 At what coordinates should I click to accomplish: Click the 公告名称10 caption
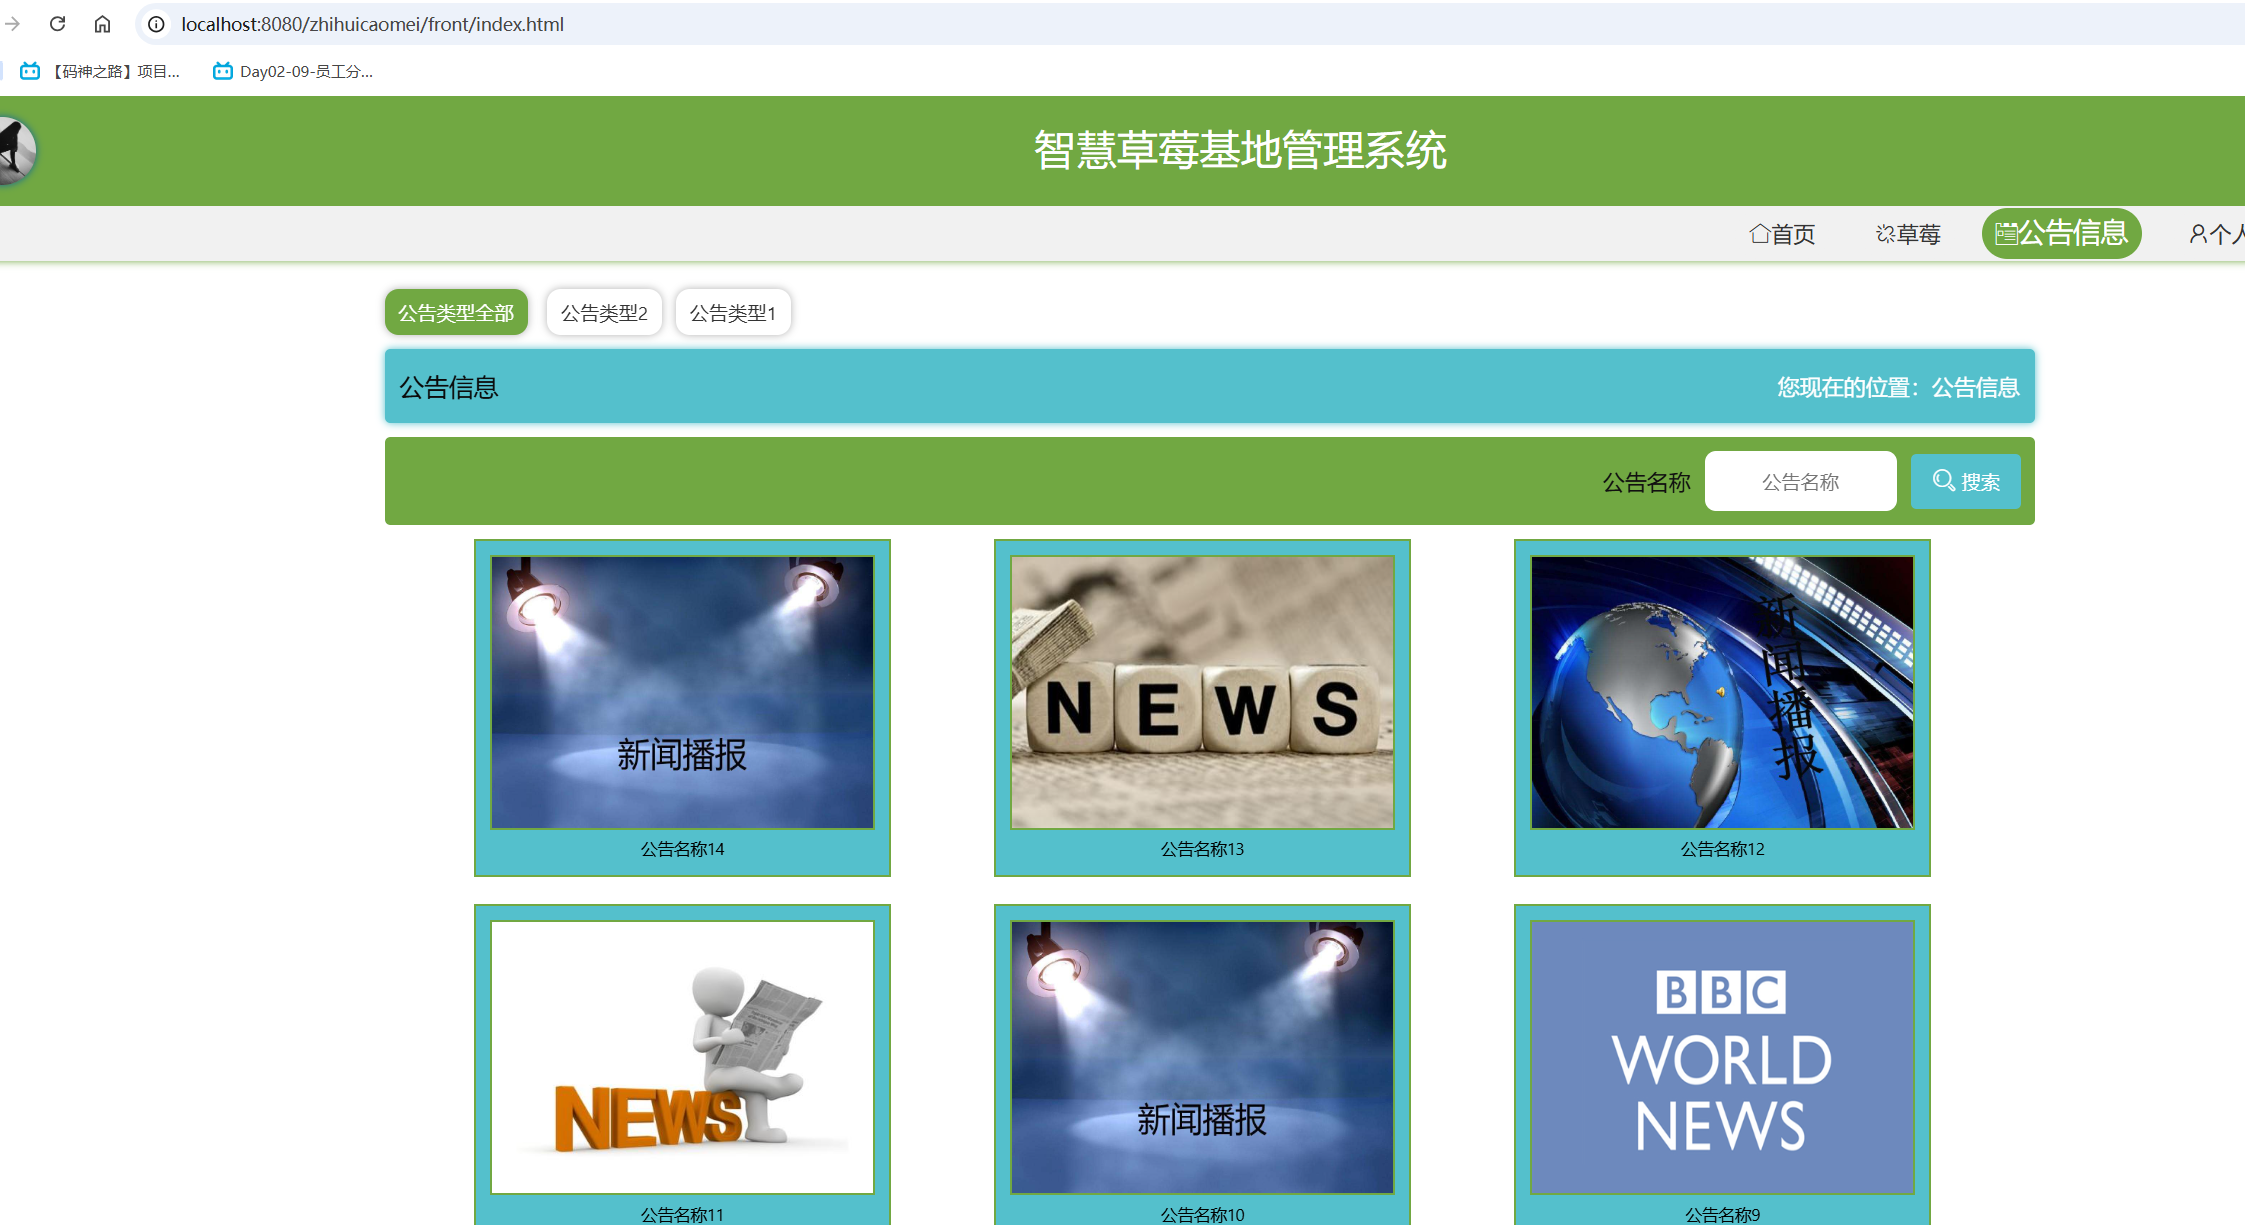1202,1214
